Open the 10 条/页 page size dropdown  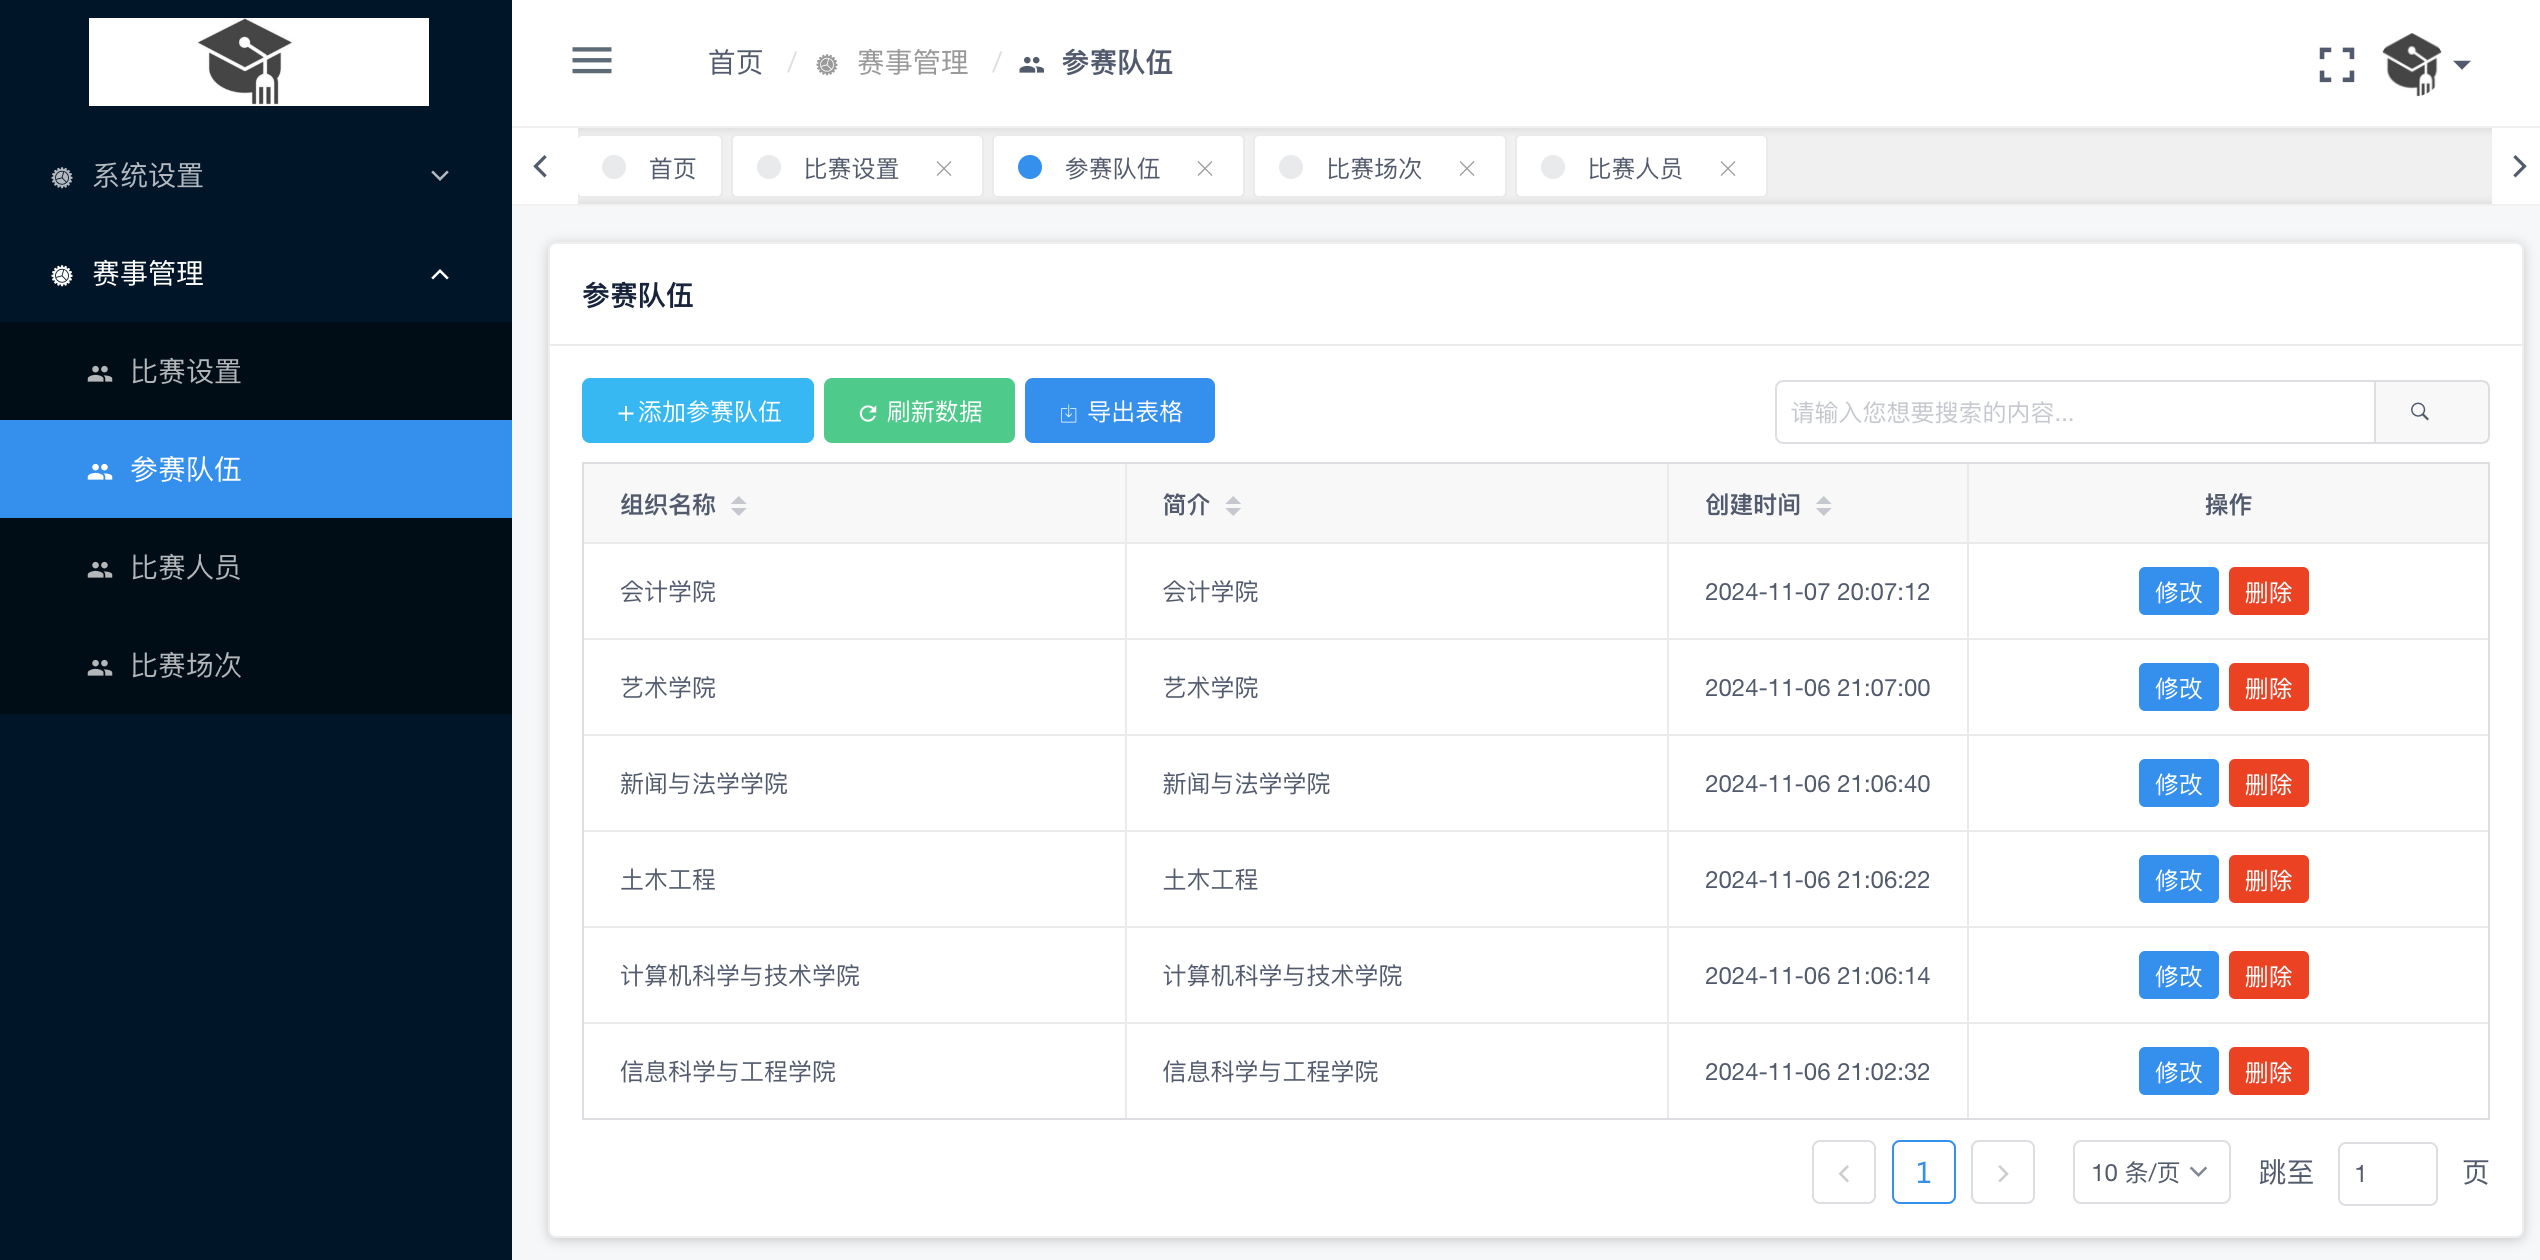click(x=2151, y=1172)
